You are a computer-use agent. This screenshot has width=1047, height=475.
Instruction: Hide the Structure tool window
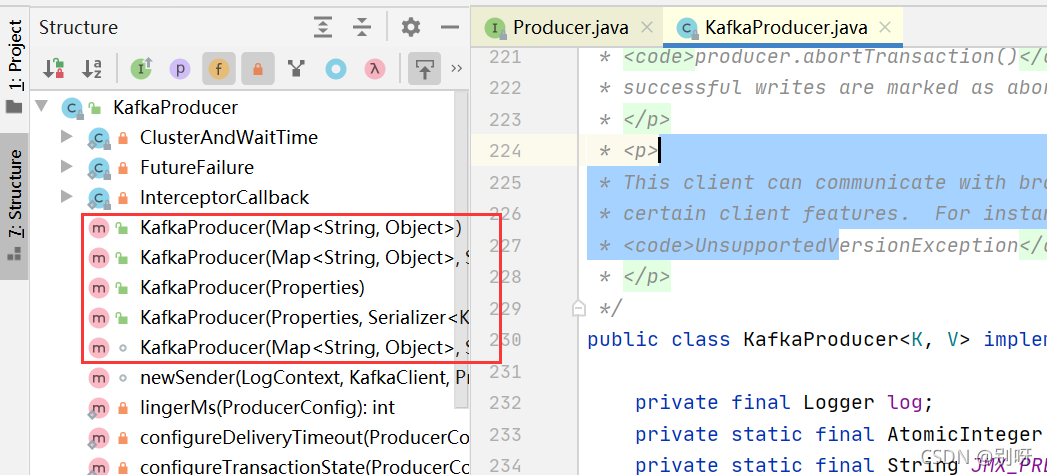(x=451, y=27)
